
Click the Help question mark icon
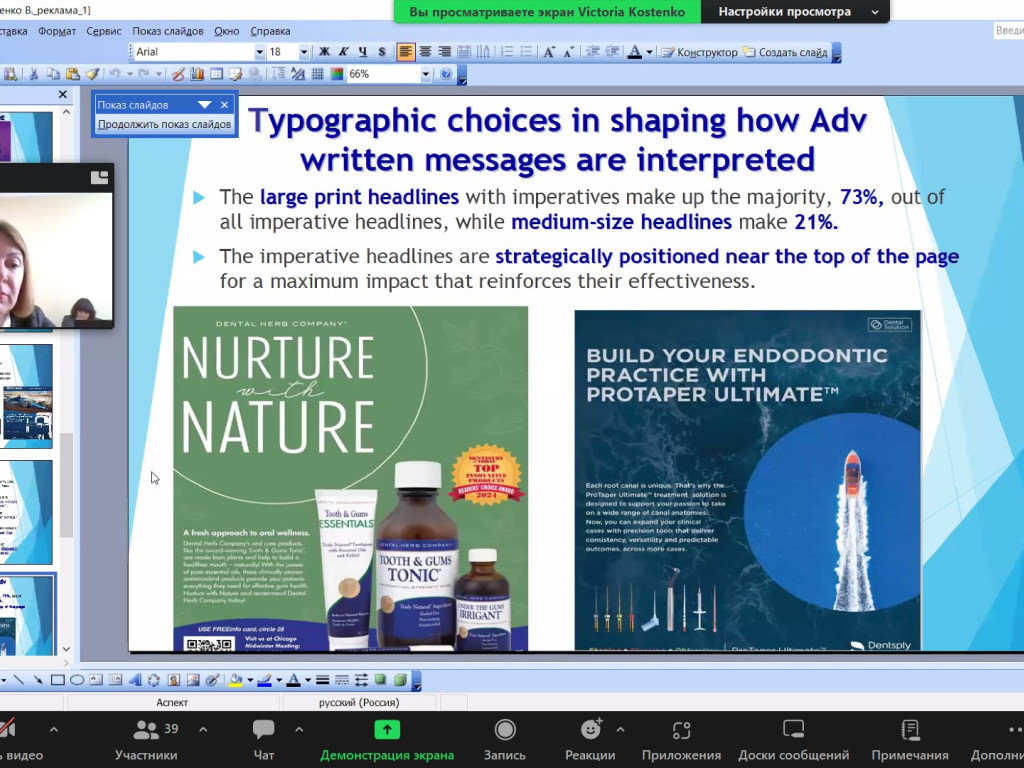point(445,74)
